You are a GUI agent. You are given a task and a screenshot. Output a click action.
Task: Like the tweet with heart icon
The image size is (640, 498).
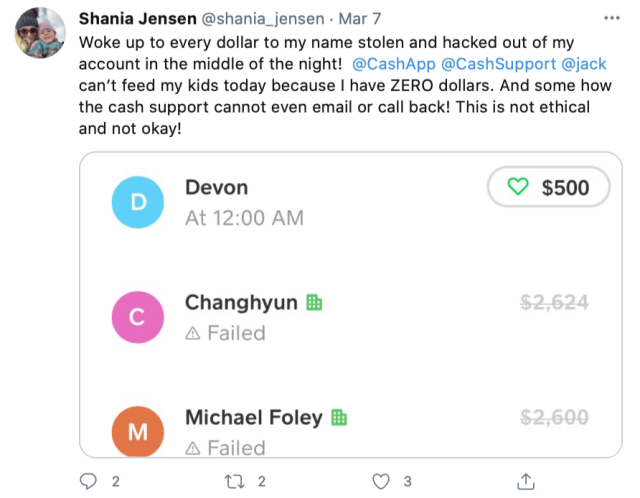[380, 481]
